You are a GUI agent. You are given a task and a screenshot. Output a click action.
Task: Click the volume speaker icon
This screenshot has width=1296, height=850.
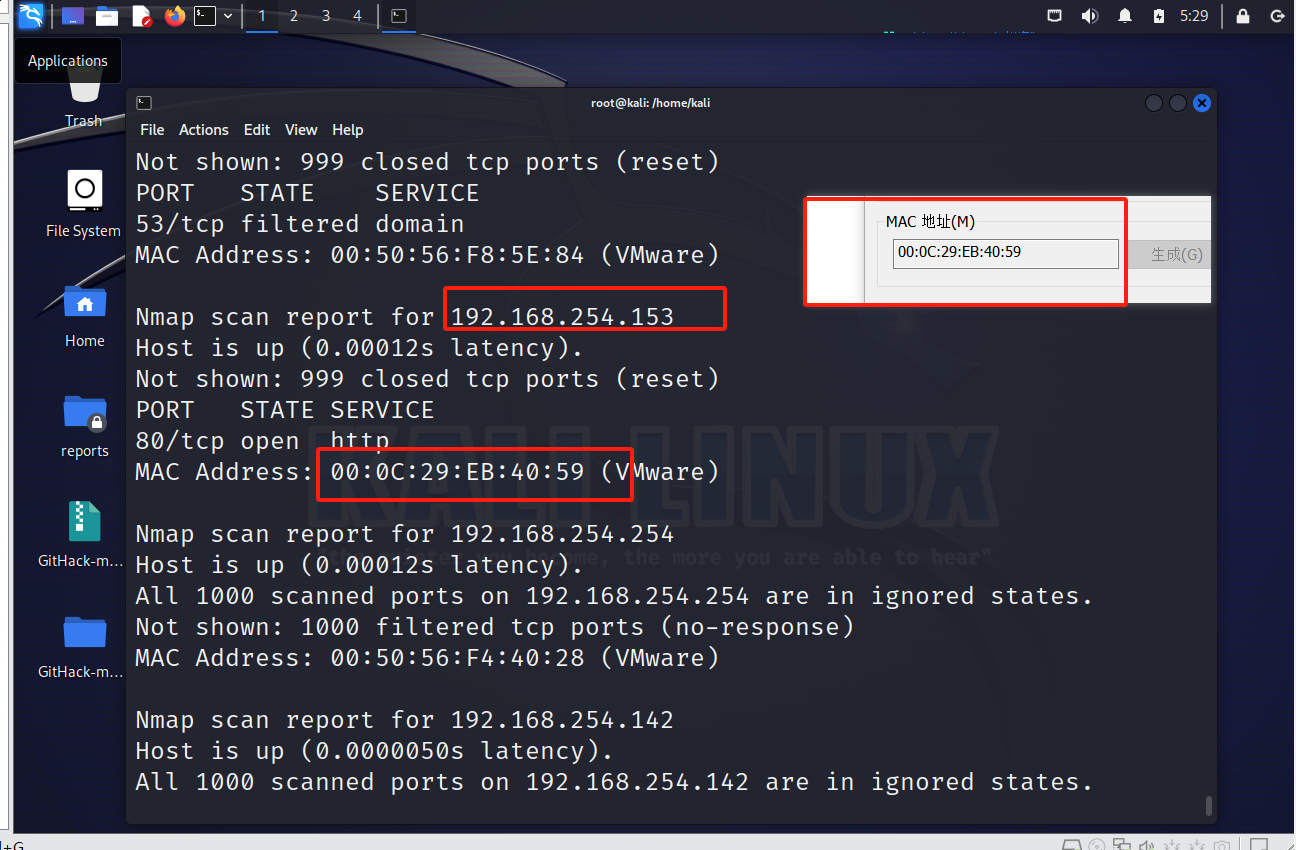tap(1089, 16)
